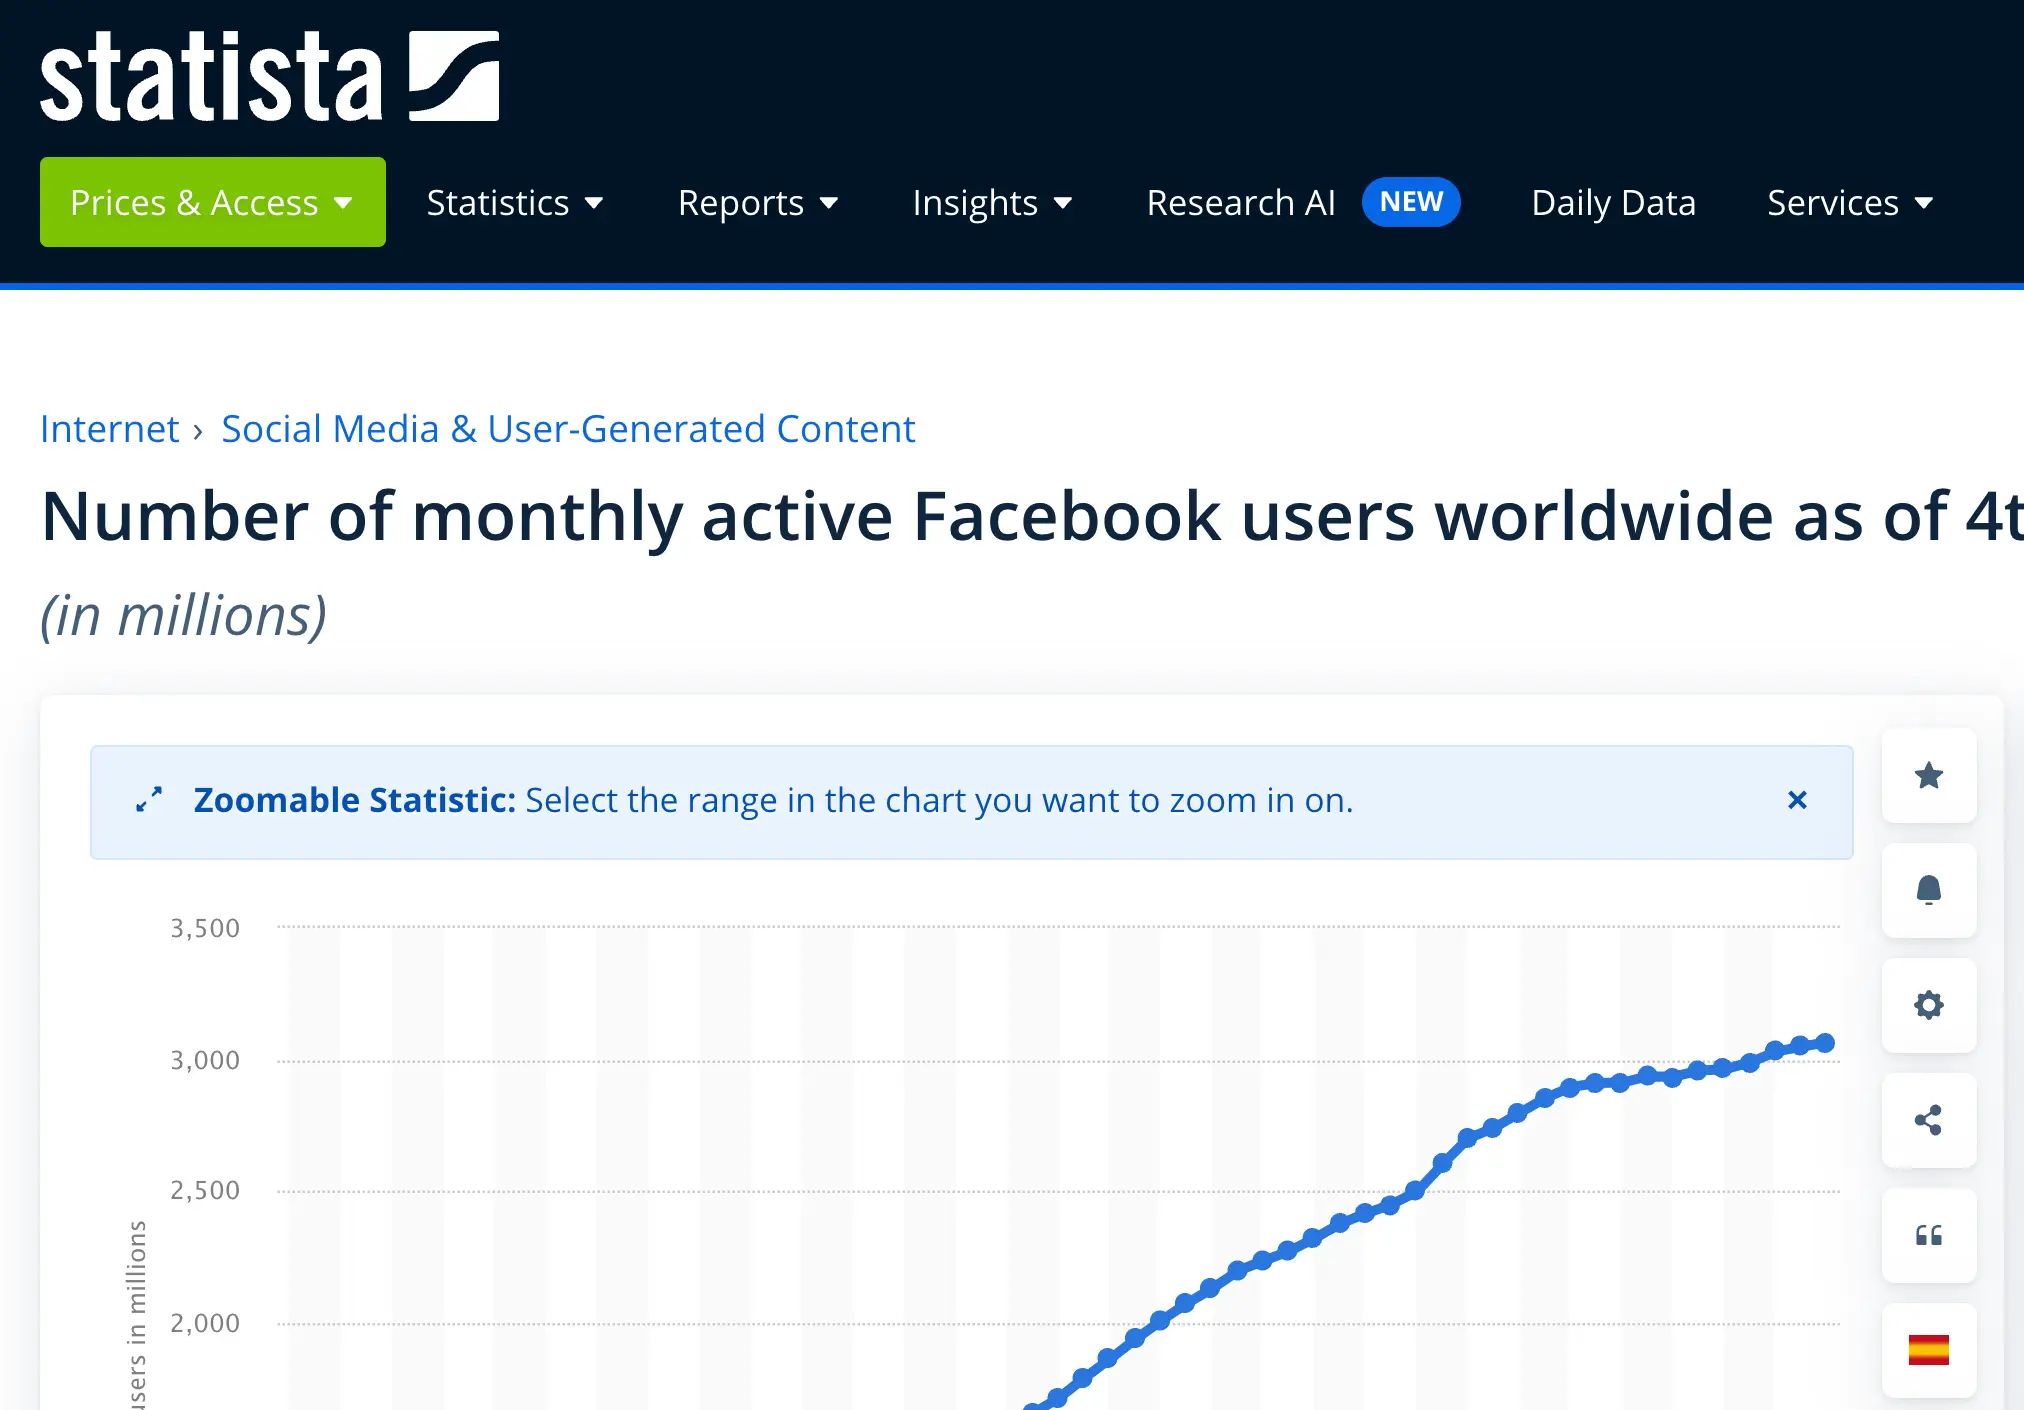The height and width of the screenshot is (1410, 2024).
Task: Dismiss the Zoomable Statistic banner
Action: pos(1797,800)
